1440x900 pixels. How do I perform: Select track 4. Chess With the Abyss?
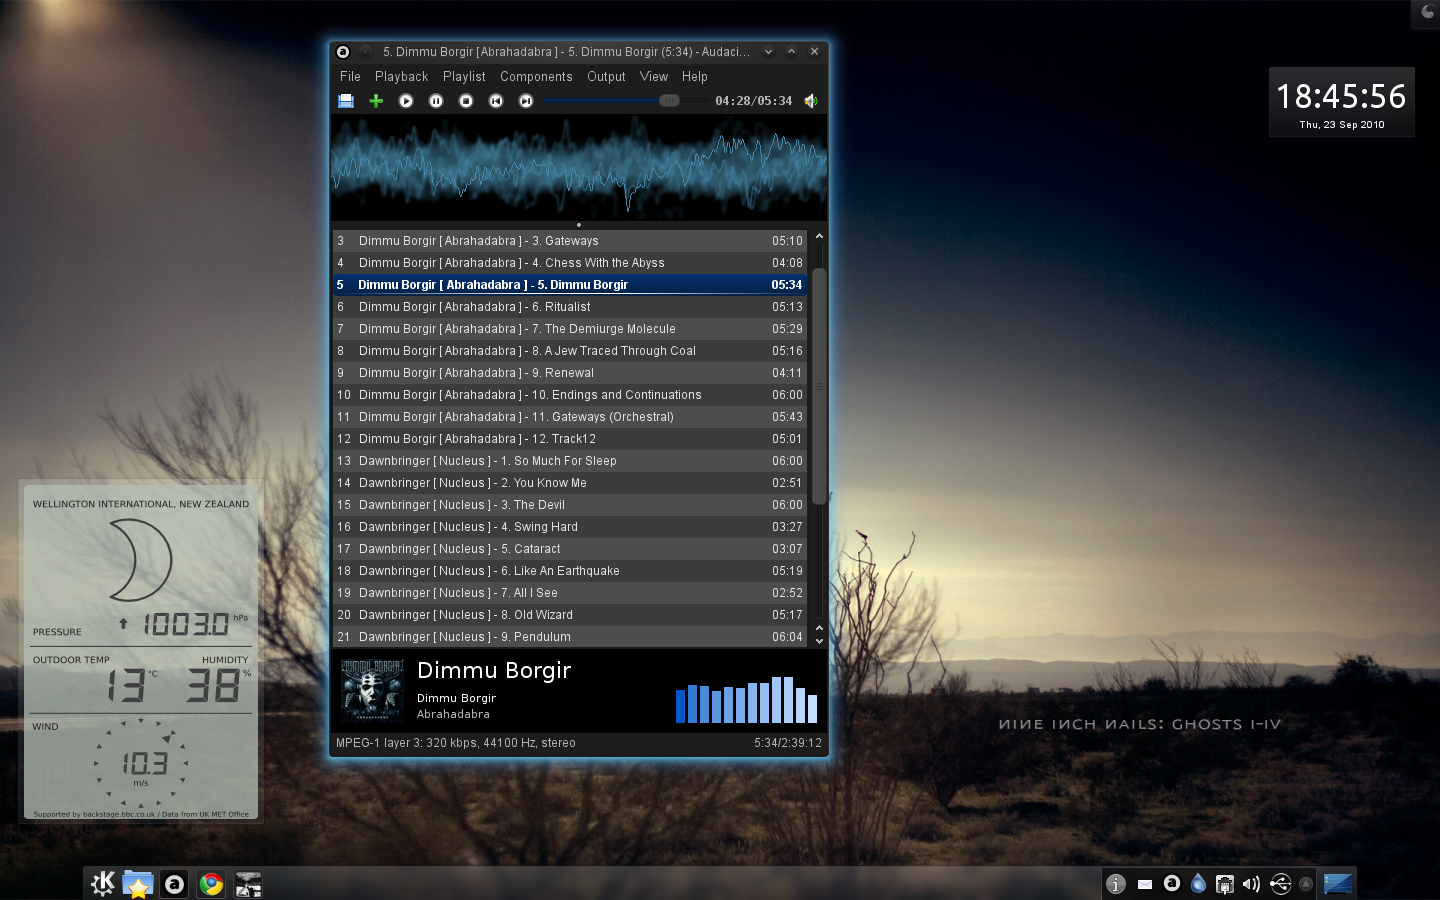click(570, 263)
